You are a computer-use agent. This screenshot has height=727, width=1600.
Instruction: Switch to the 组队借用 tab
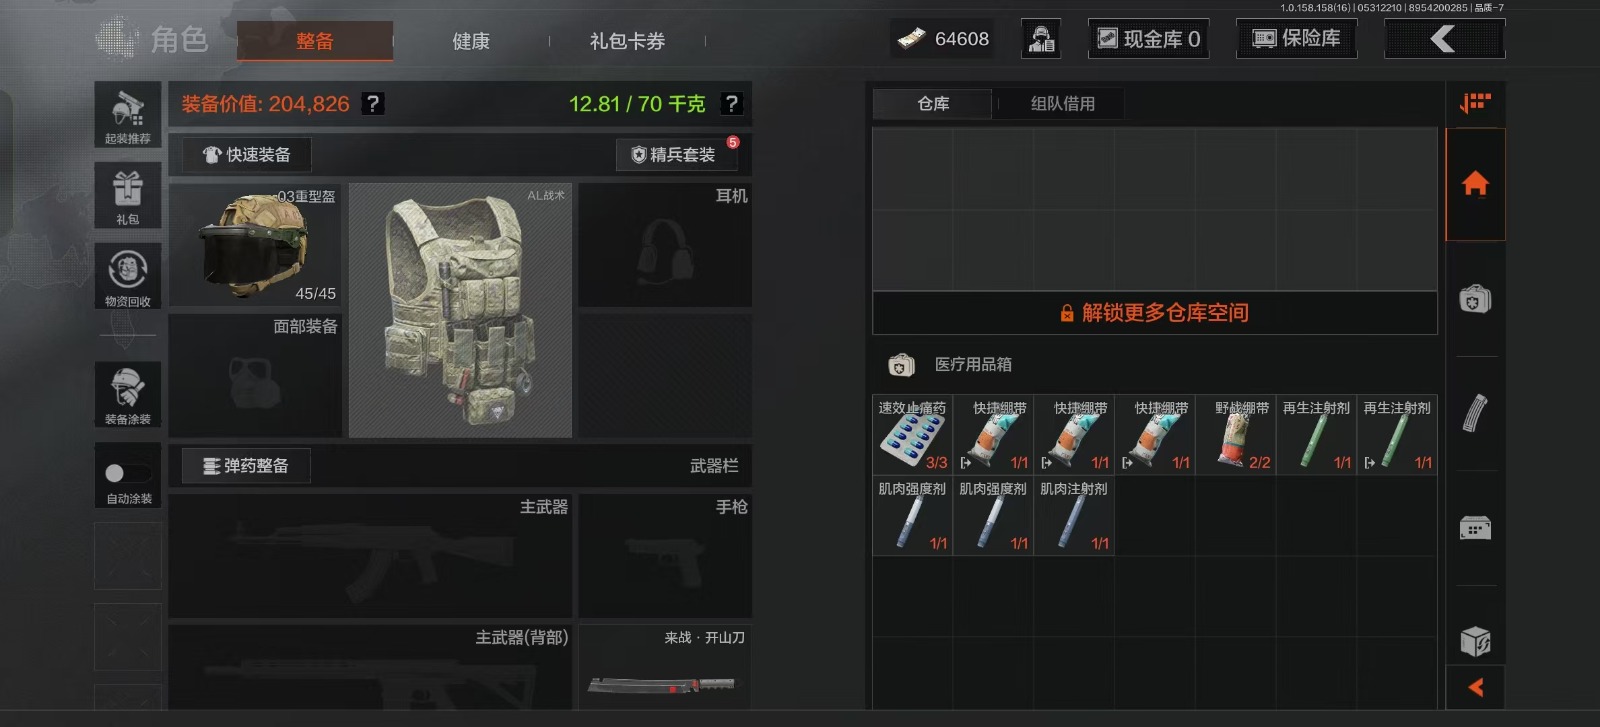coord(1062,103)
